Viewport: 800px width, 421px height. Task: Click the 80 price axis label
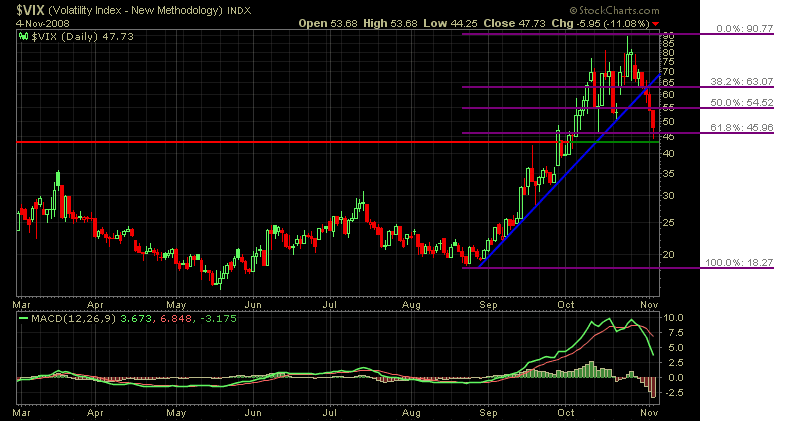pyautogui.click(x=668, y=53)
